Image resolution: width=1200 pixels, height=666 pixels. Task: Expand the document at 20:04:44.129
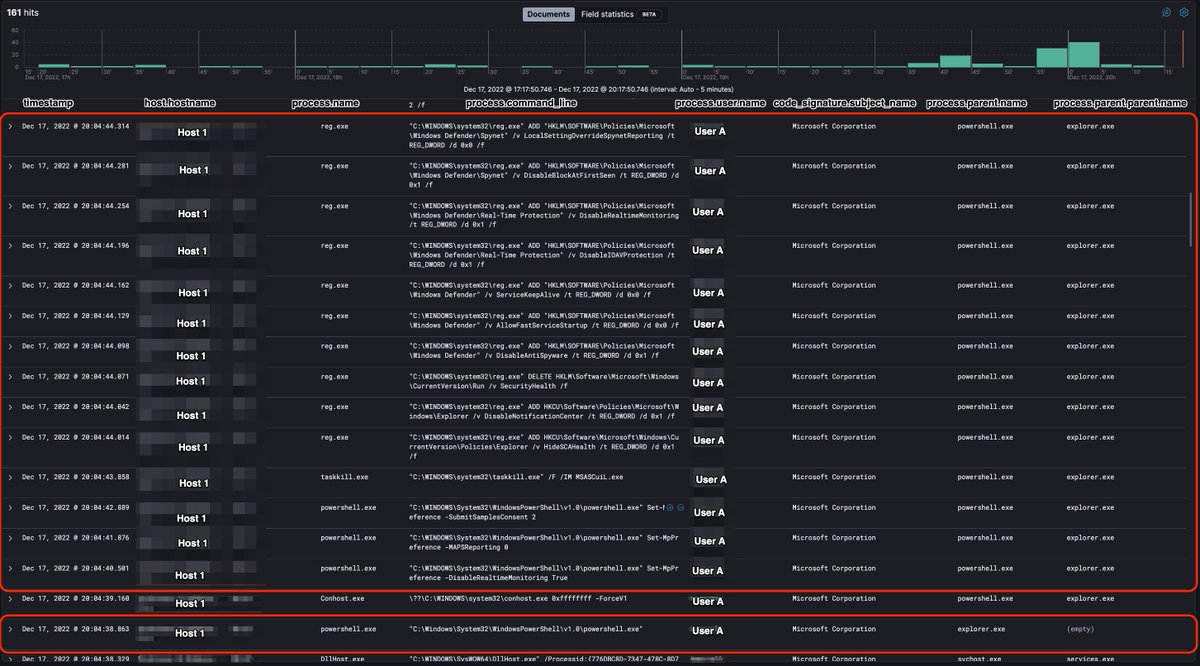pyautogui.click(x=10, y=316)
